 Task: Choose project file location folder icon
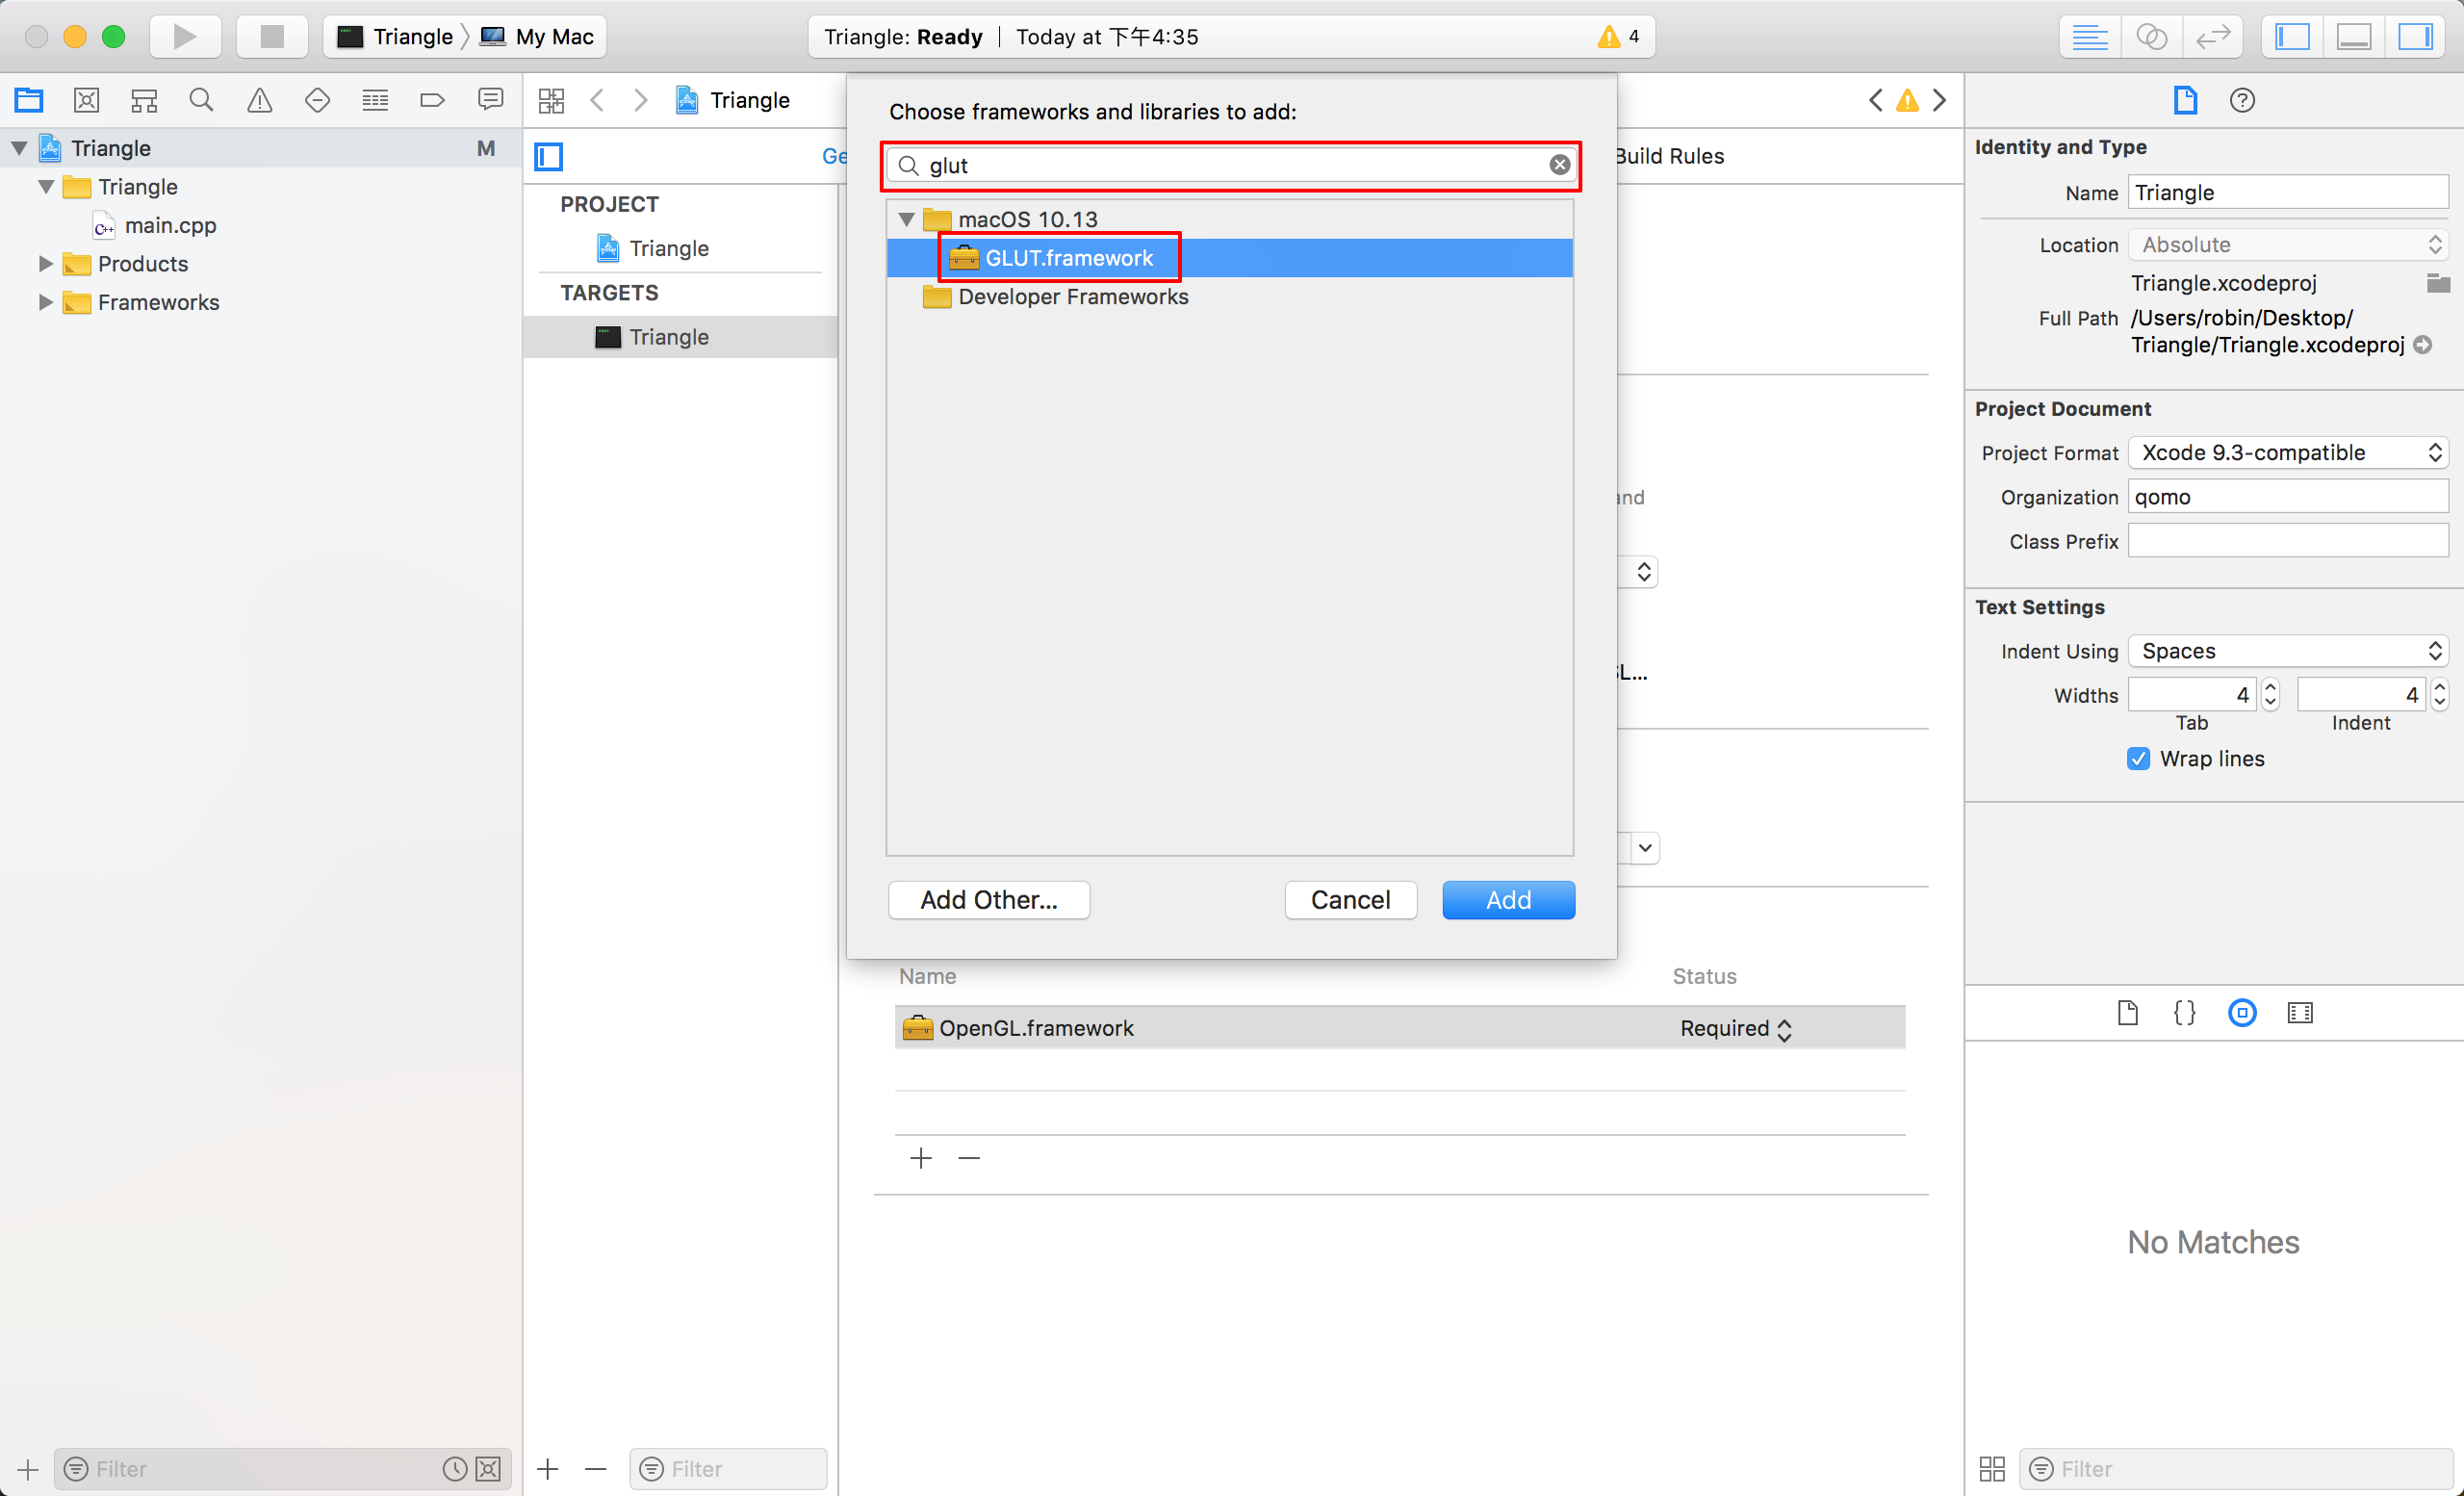coord(2437,283)
